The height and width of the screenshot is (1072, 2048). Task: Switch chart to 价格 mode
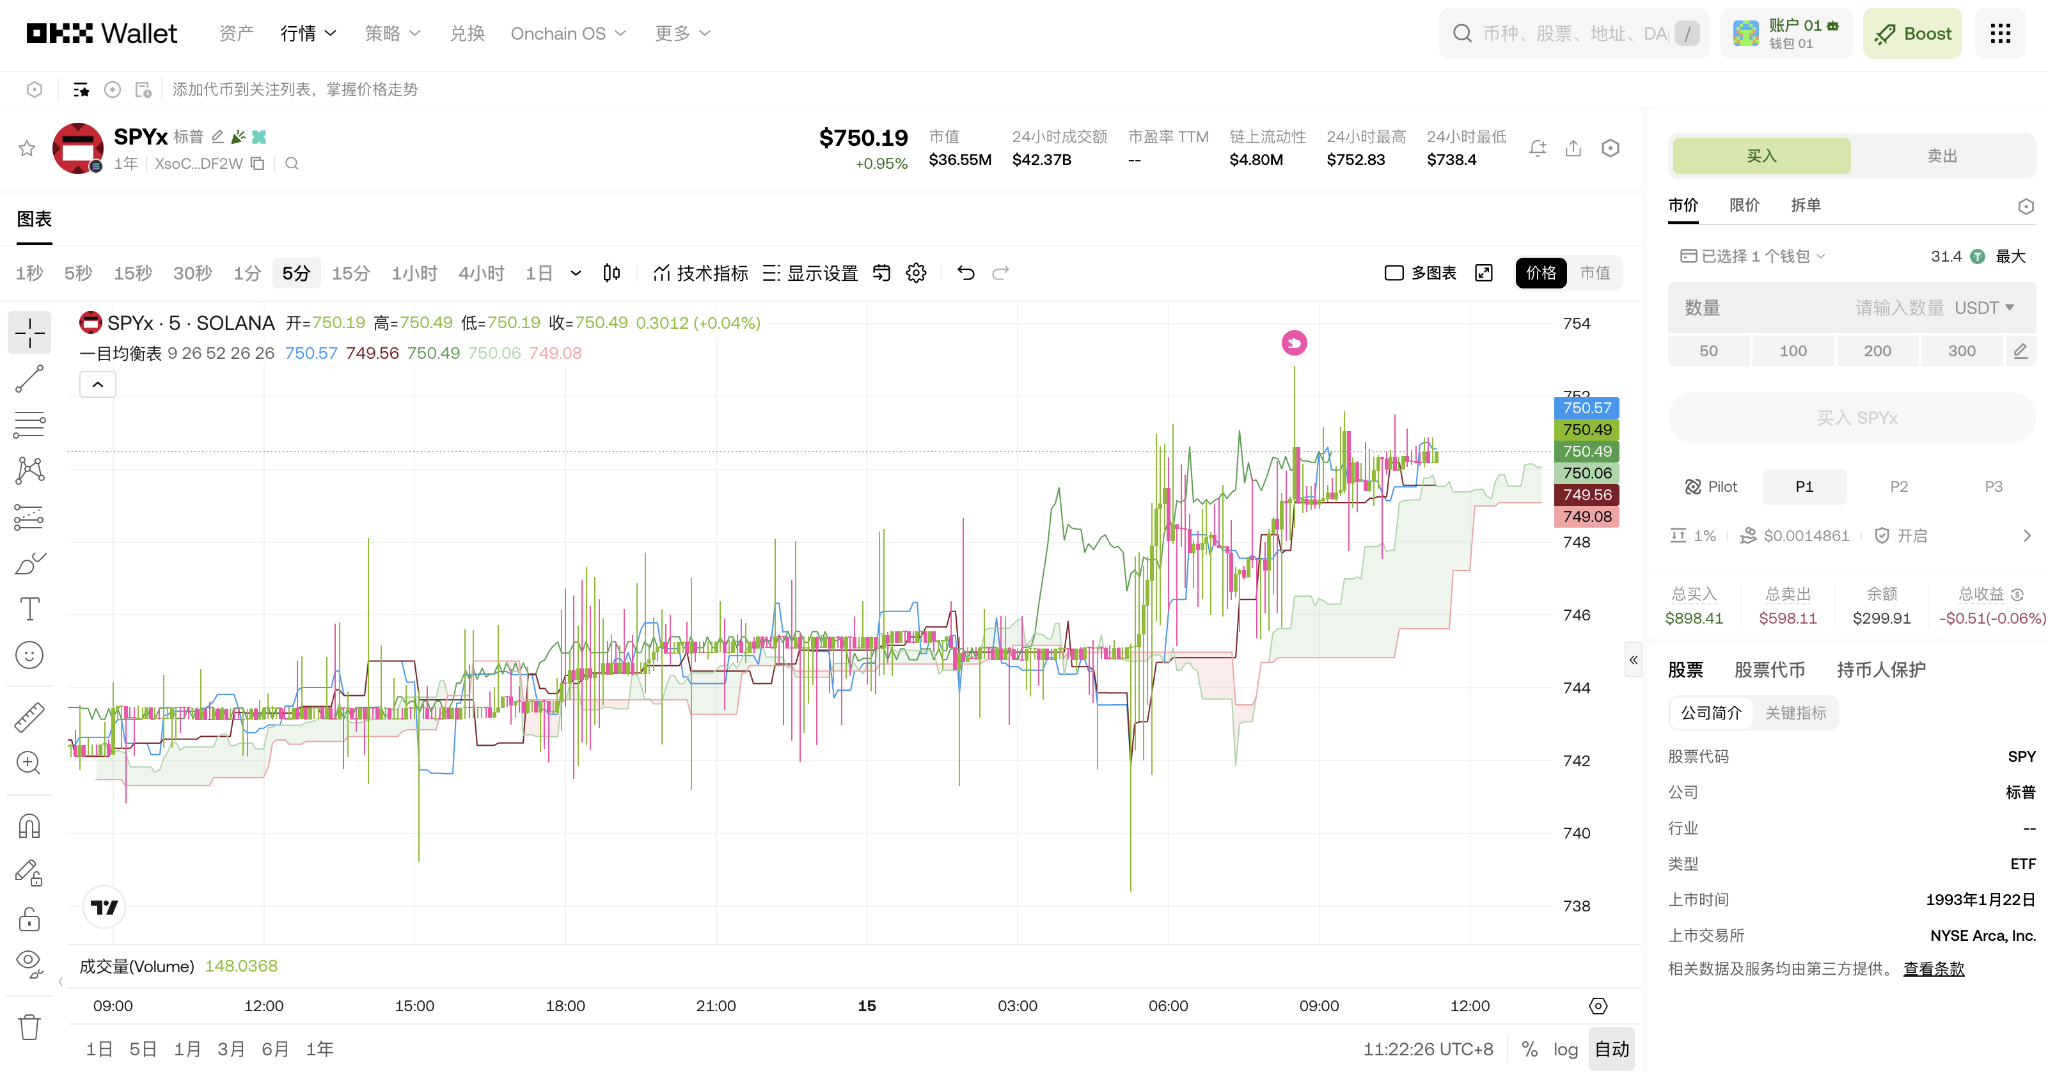coord(1541,273)
